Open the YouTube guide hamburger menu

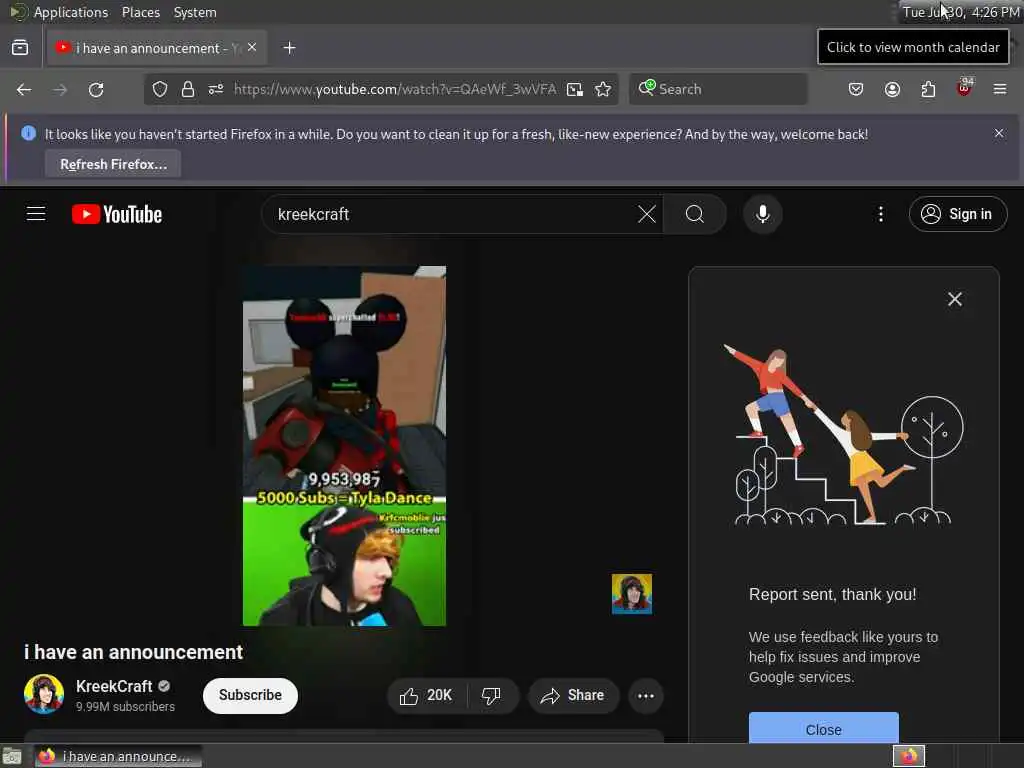pyautogui.click(x=36, y=214)
